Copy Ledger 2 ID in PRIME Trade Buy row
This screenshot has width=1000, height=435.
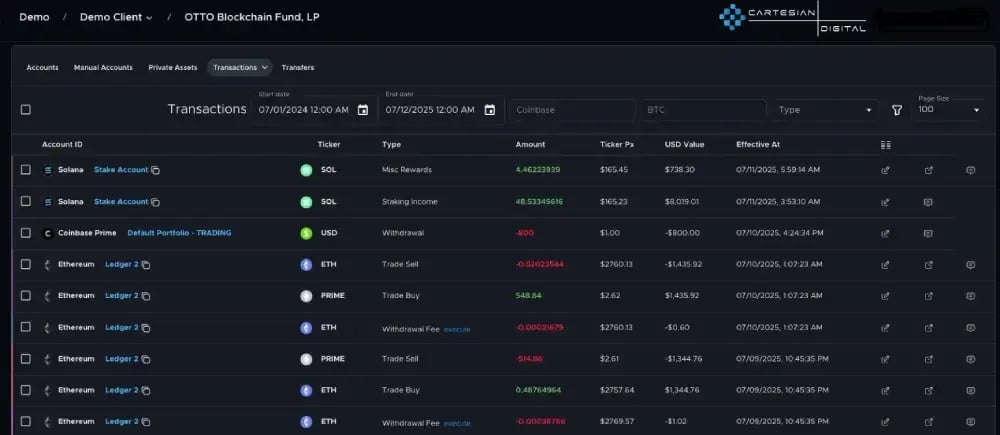pos(146,296)
